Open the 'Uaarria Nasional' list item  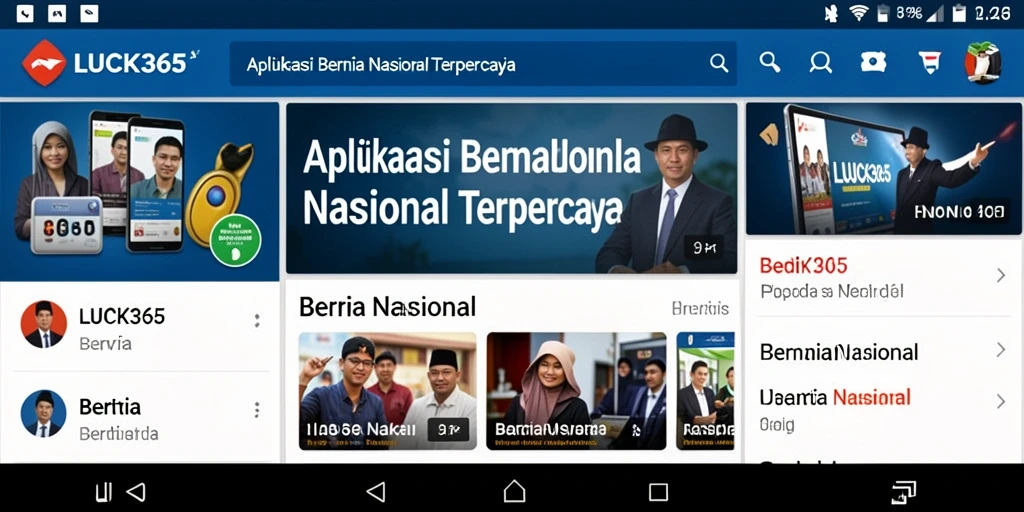point(884,409)
